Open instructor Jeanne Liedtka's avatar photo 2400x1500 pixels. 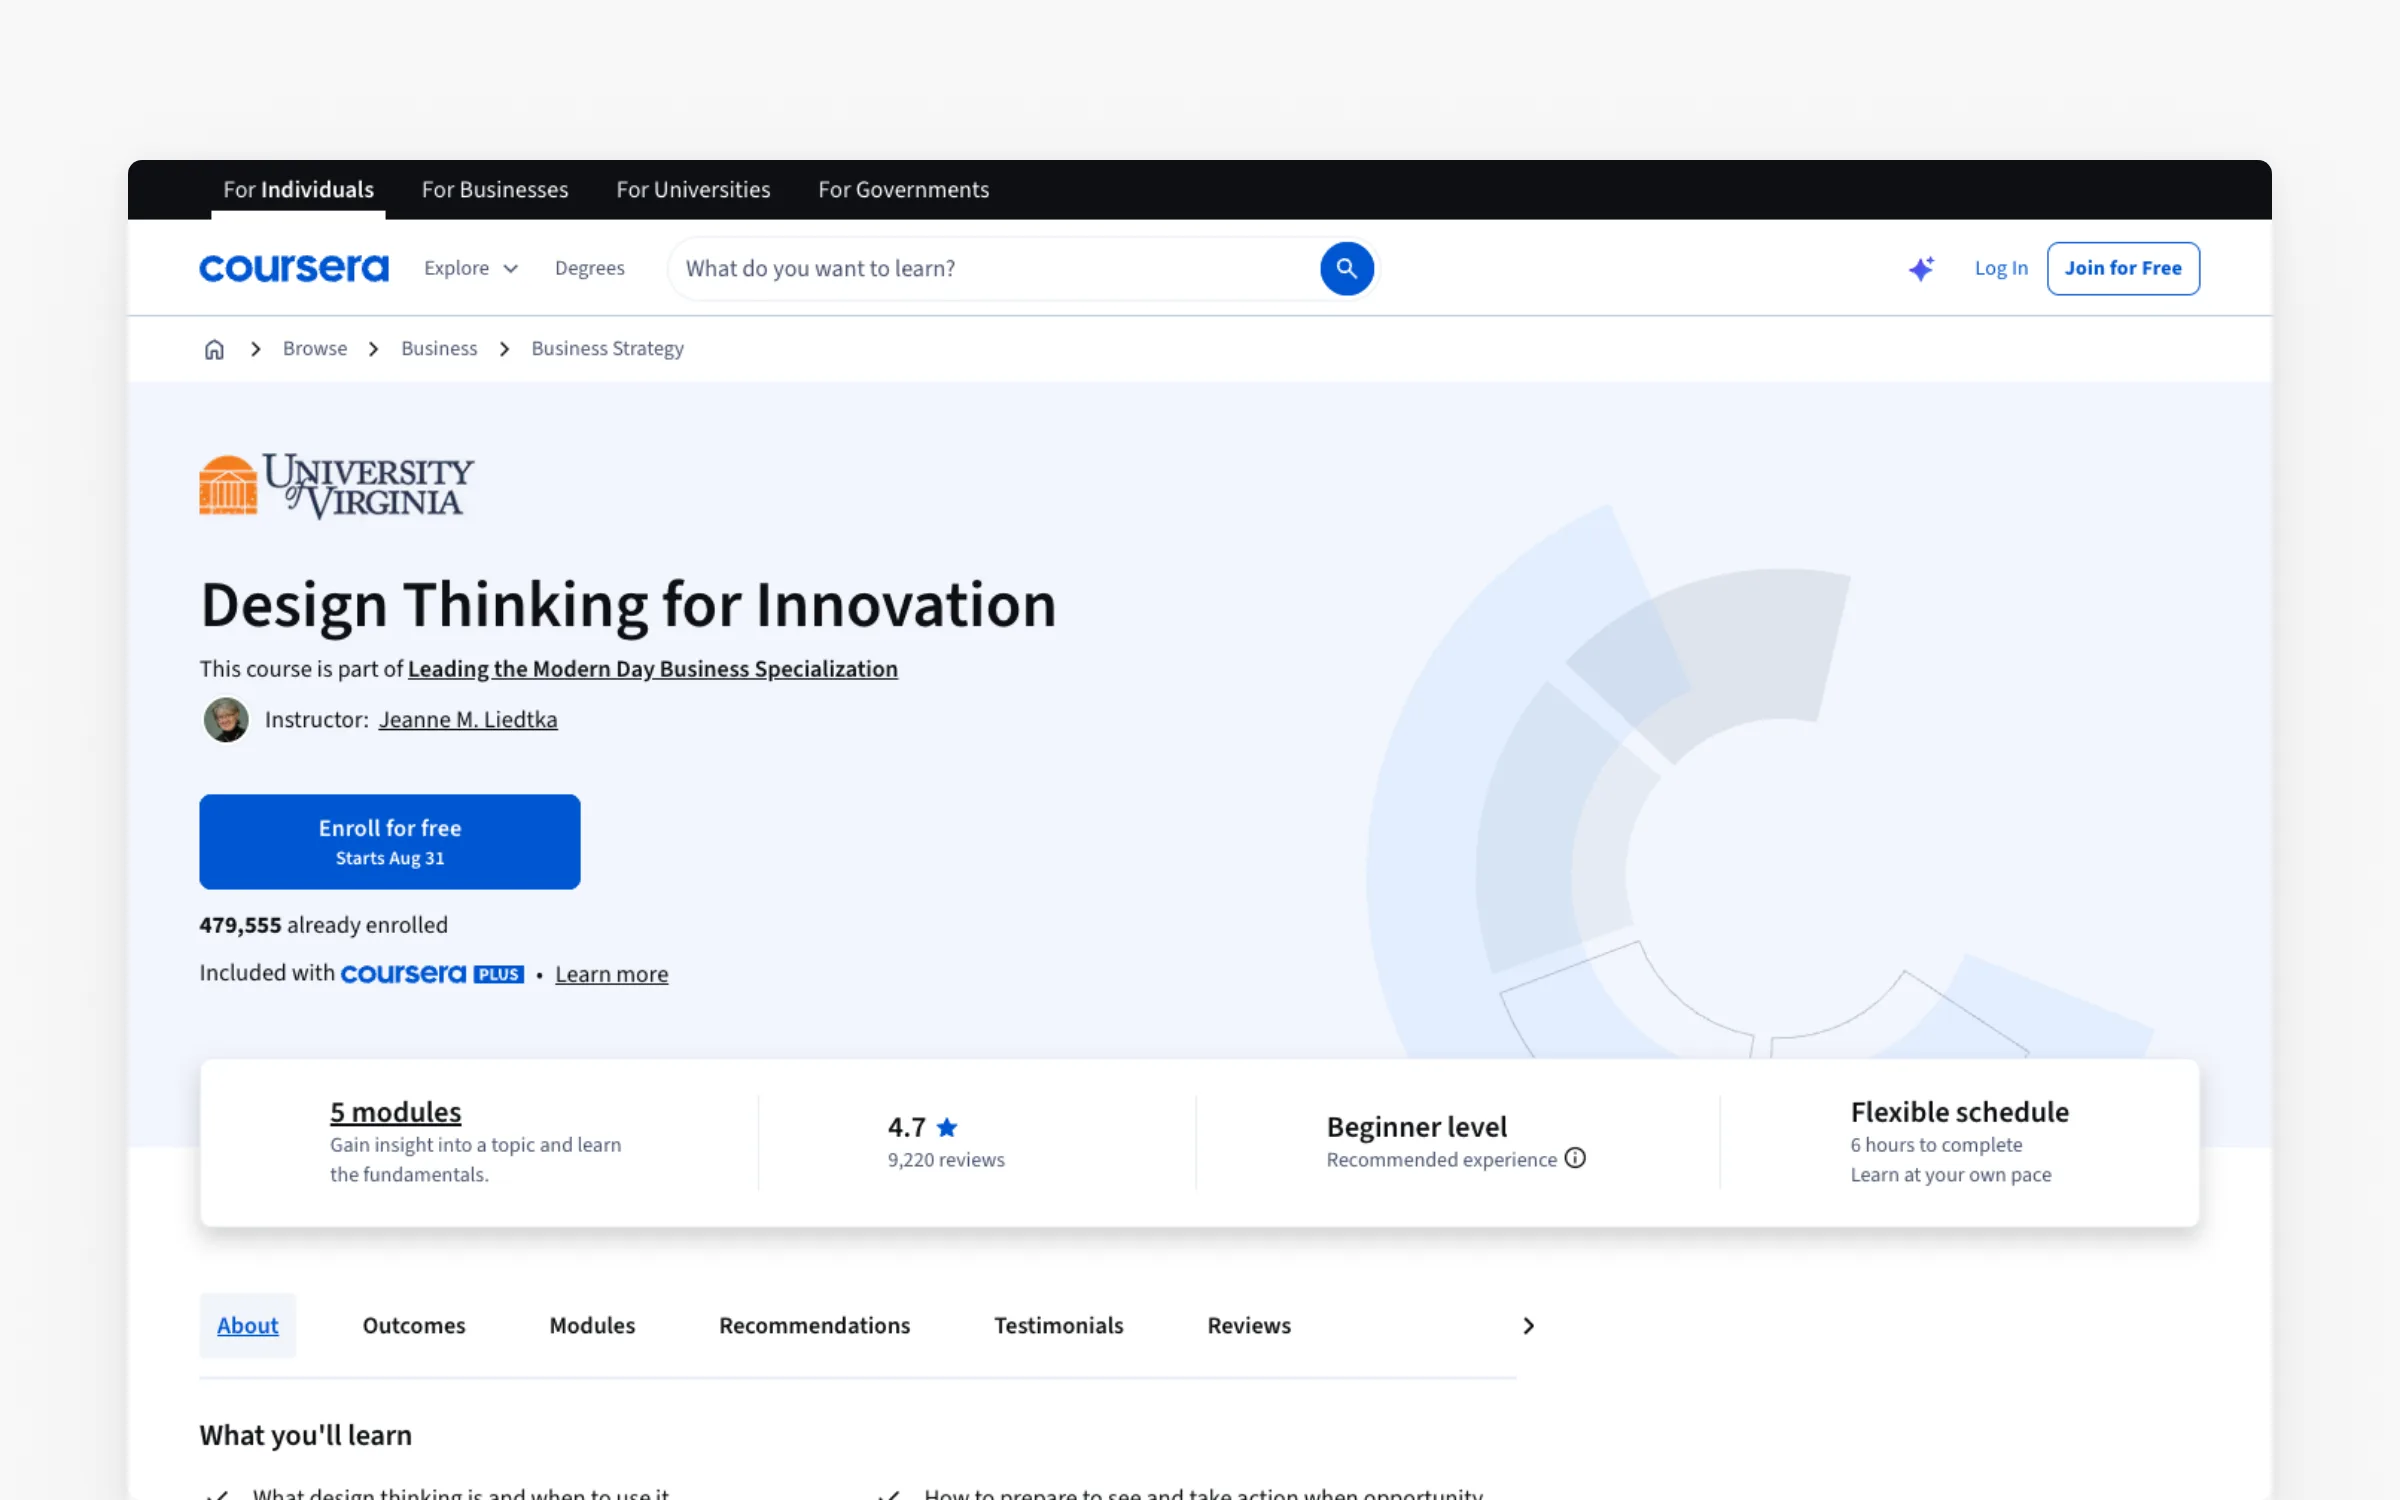(226, 720)
